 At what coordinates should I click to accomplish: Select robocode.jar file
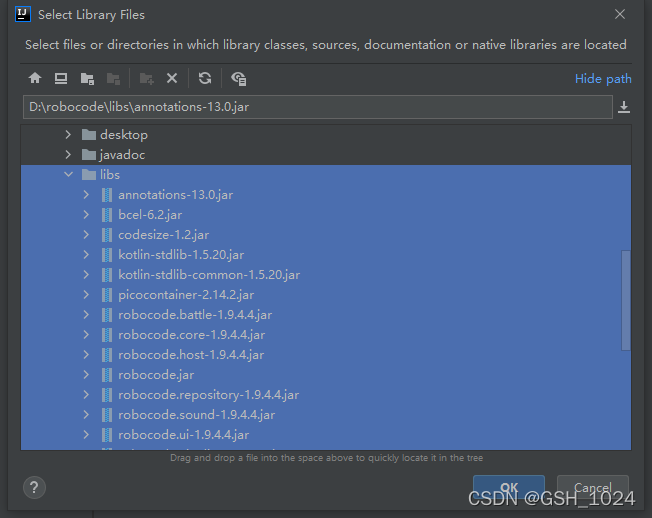click(326, 375)
